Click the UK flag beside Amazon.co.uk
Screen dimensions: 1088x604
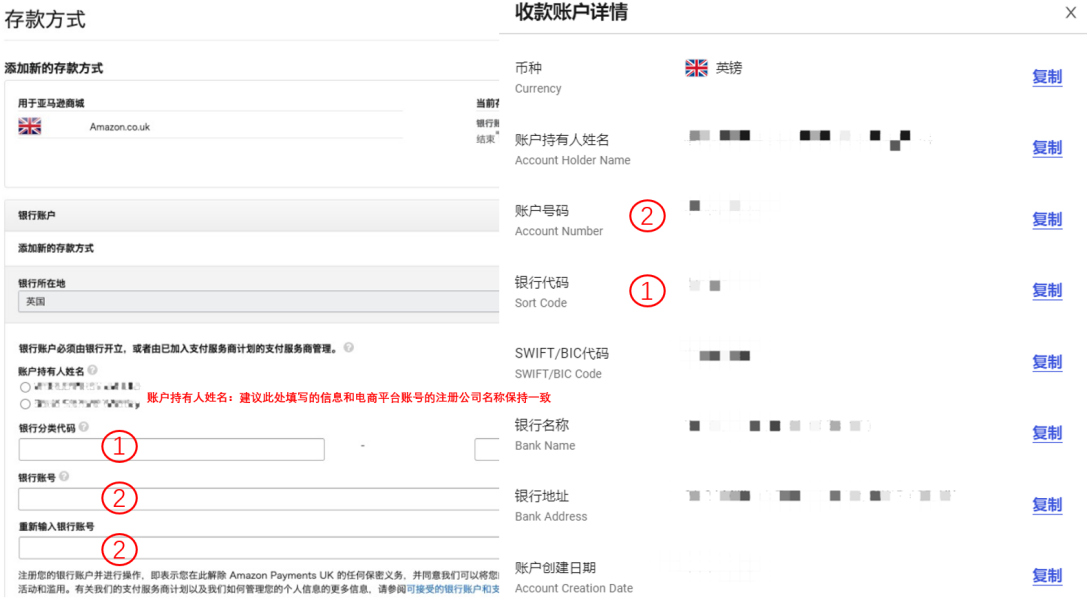[x=30, y=126]
